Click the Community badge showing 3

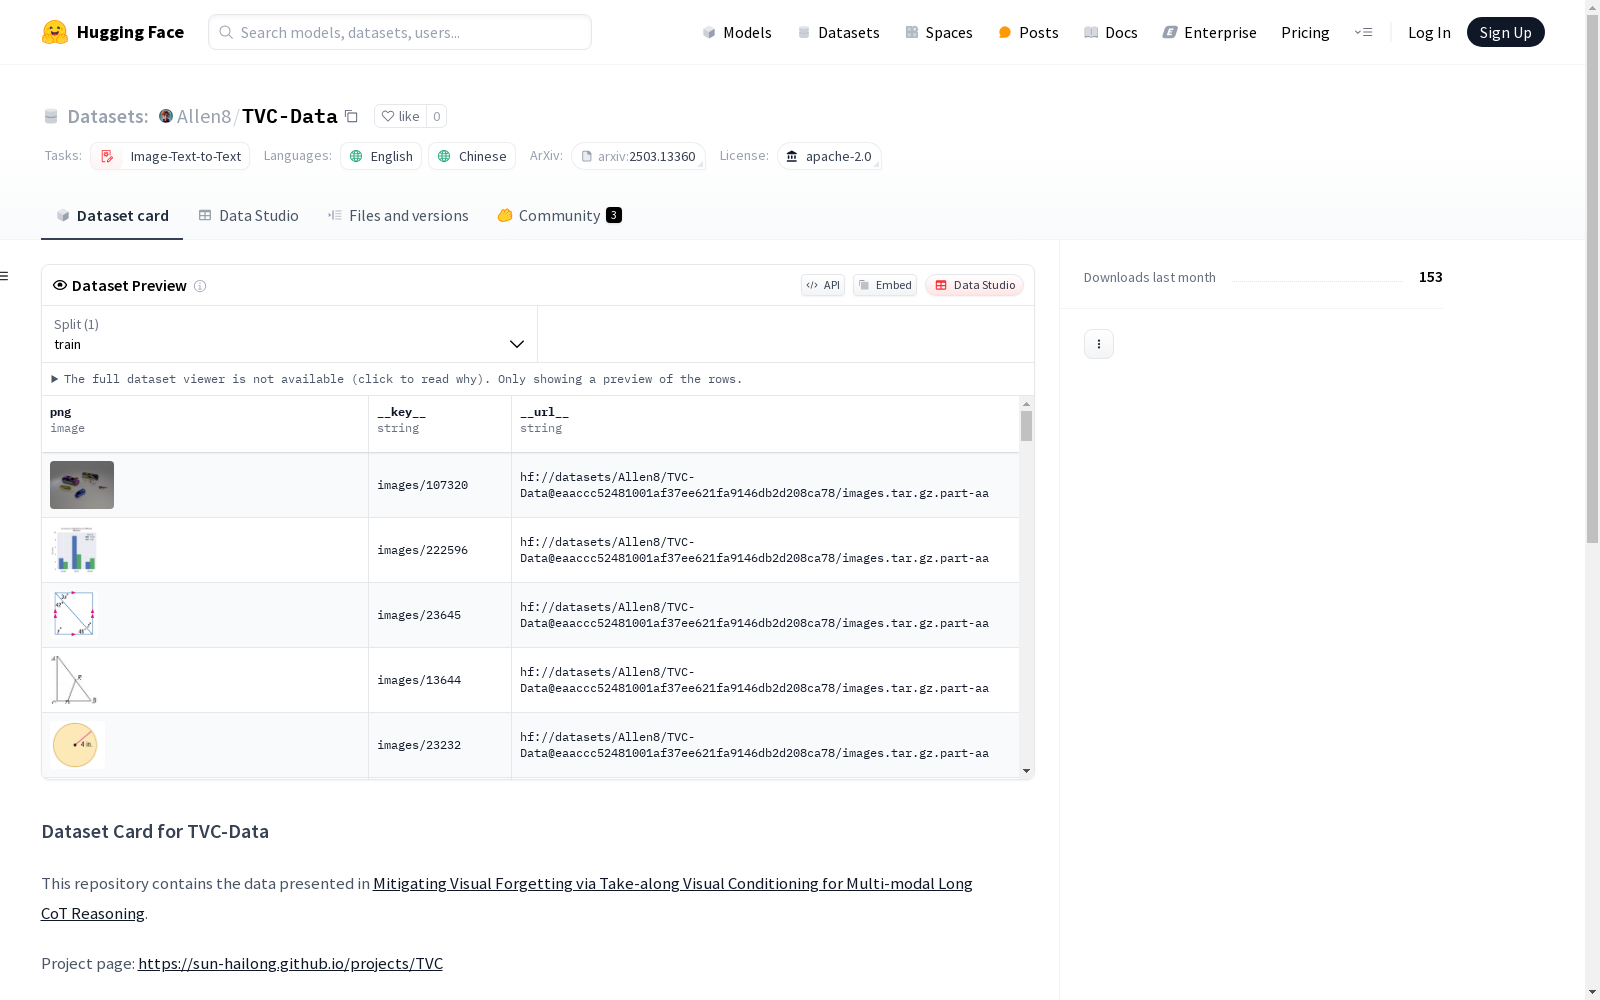(614, 215)
